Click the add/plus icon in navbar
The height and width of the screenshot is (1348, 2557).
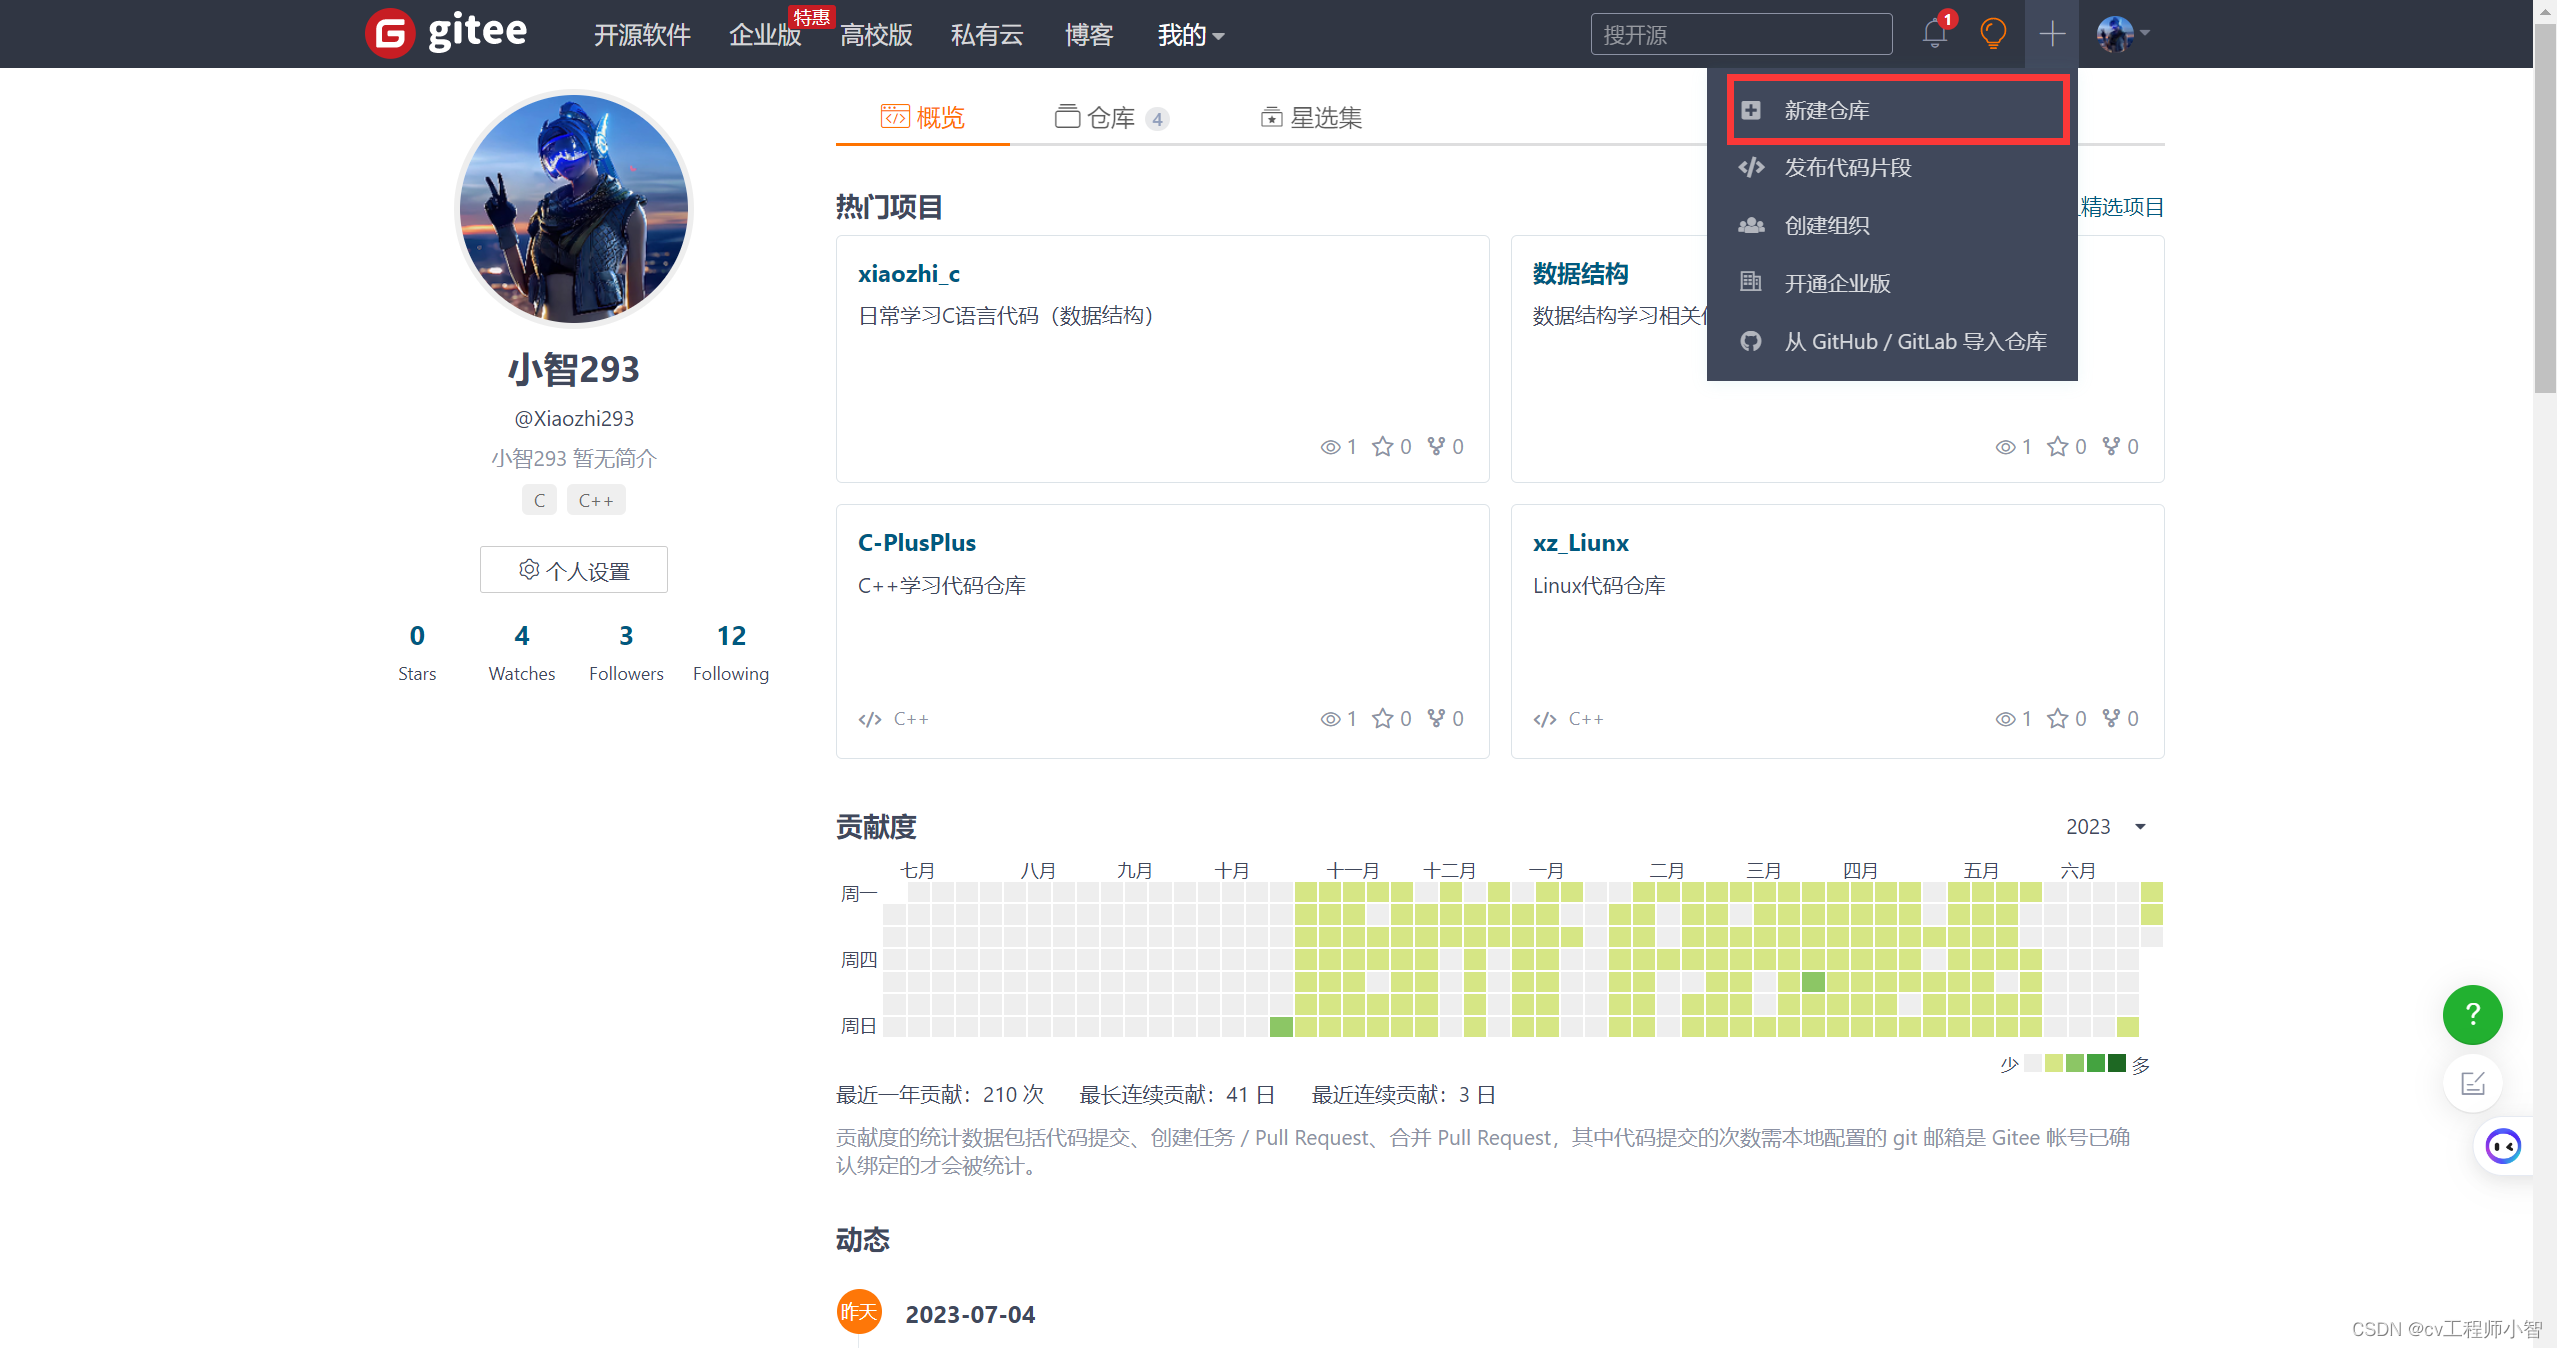pos(2051,34)
